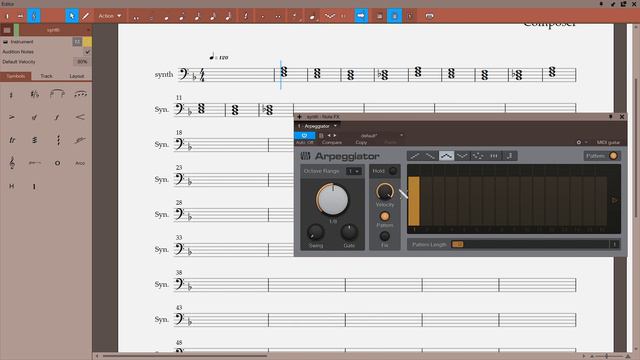Image resolution: width=640 pixels, height=360 pixels.
Task: Open the instrument editor button
Action: (77, 42)
